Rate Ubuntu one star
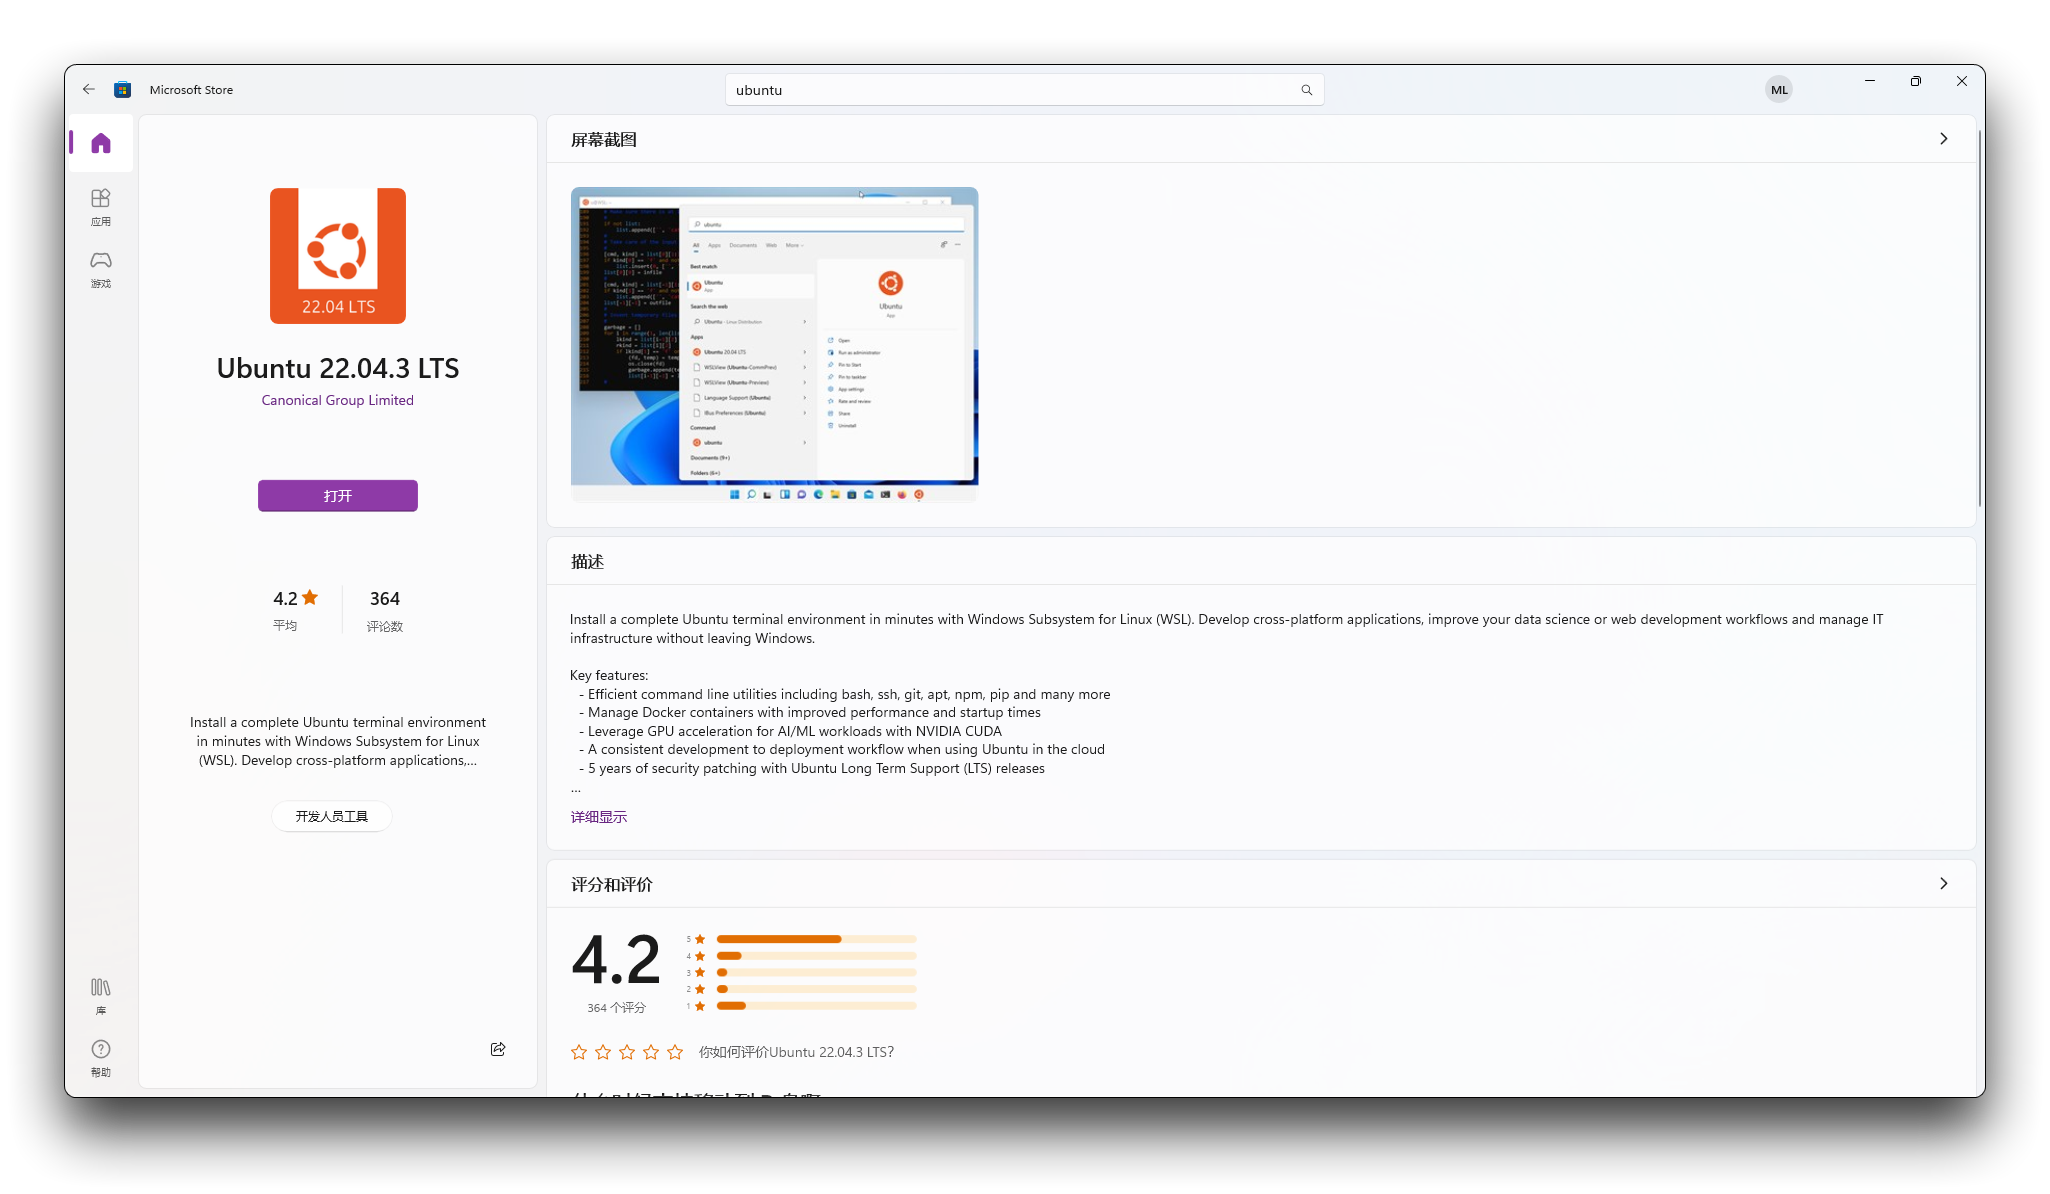The height and width of the screenshot is (1194, 2050). [579, 1052]
